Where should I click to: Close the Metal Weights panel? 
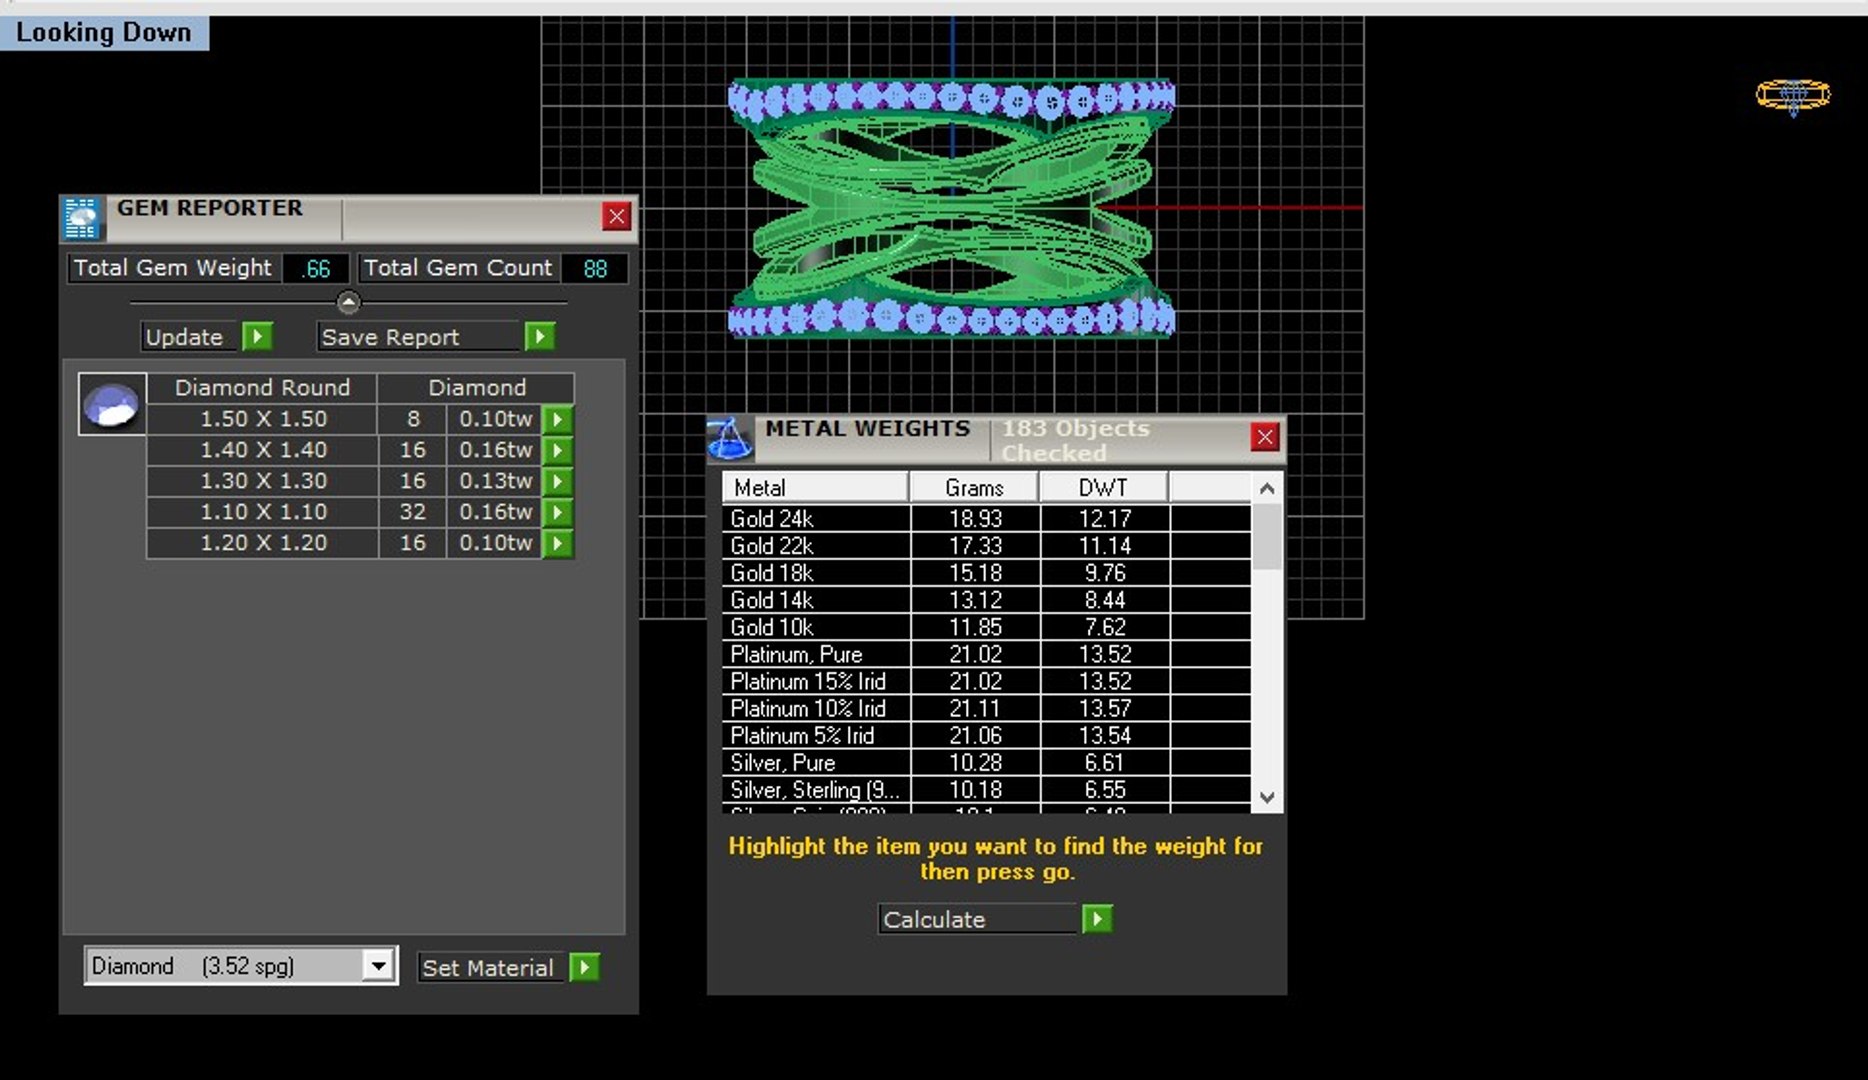[1265, 437]
